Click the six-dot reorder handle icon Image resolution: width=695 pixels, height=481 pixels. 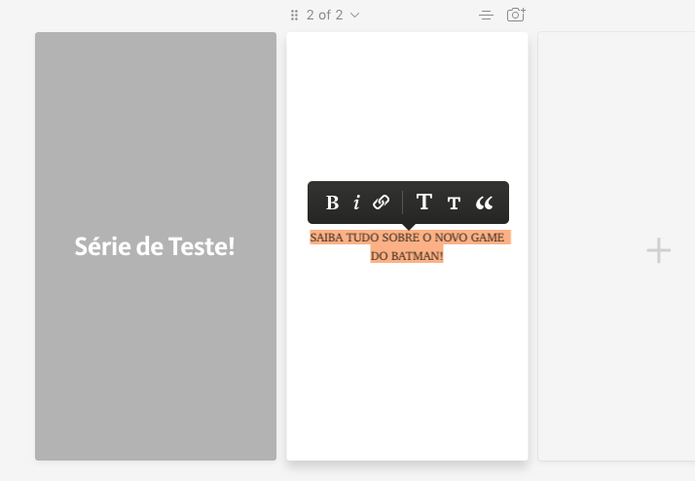coord(294,16)
